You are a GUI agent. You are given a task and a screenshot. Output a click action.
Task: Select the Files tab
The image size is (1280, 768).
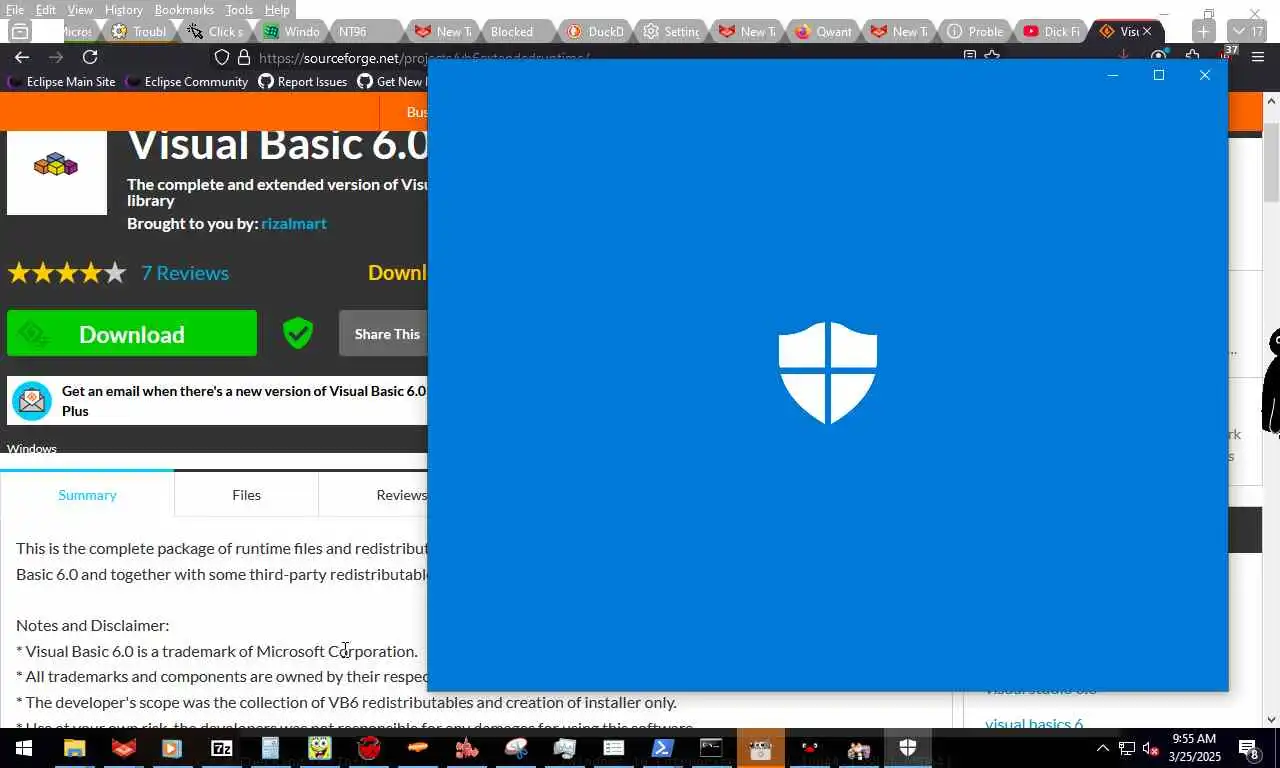[x=246, y=495]
